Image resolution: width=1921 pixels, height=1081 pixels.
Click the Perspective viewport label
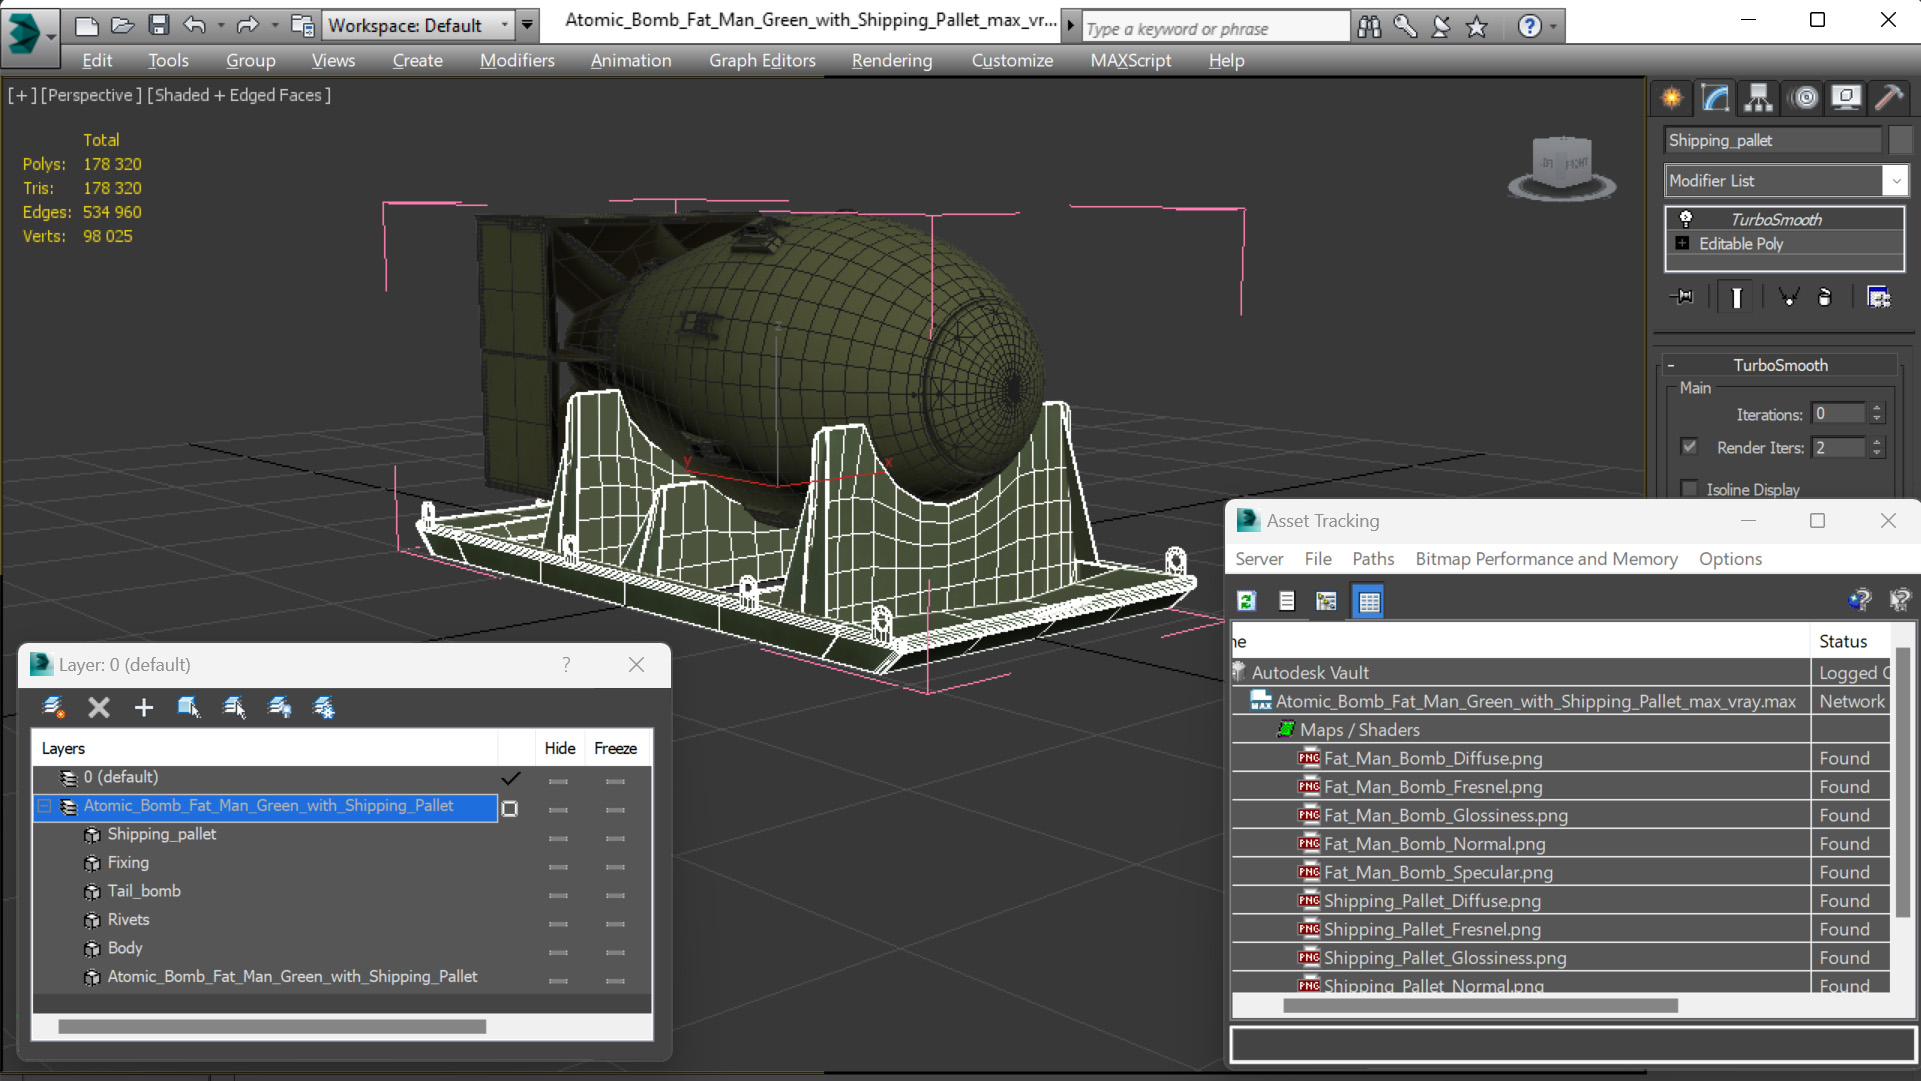[89, 95]
